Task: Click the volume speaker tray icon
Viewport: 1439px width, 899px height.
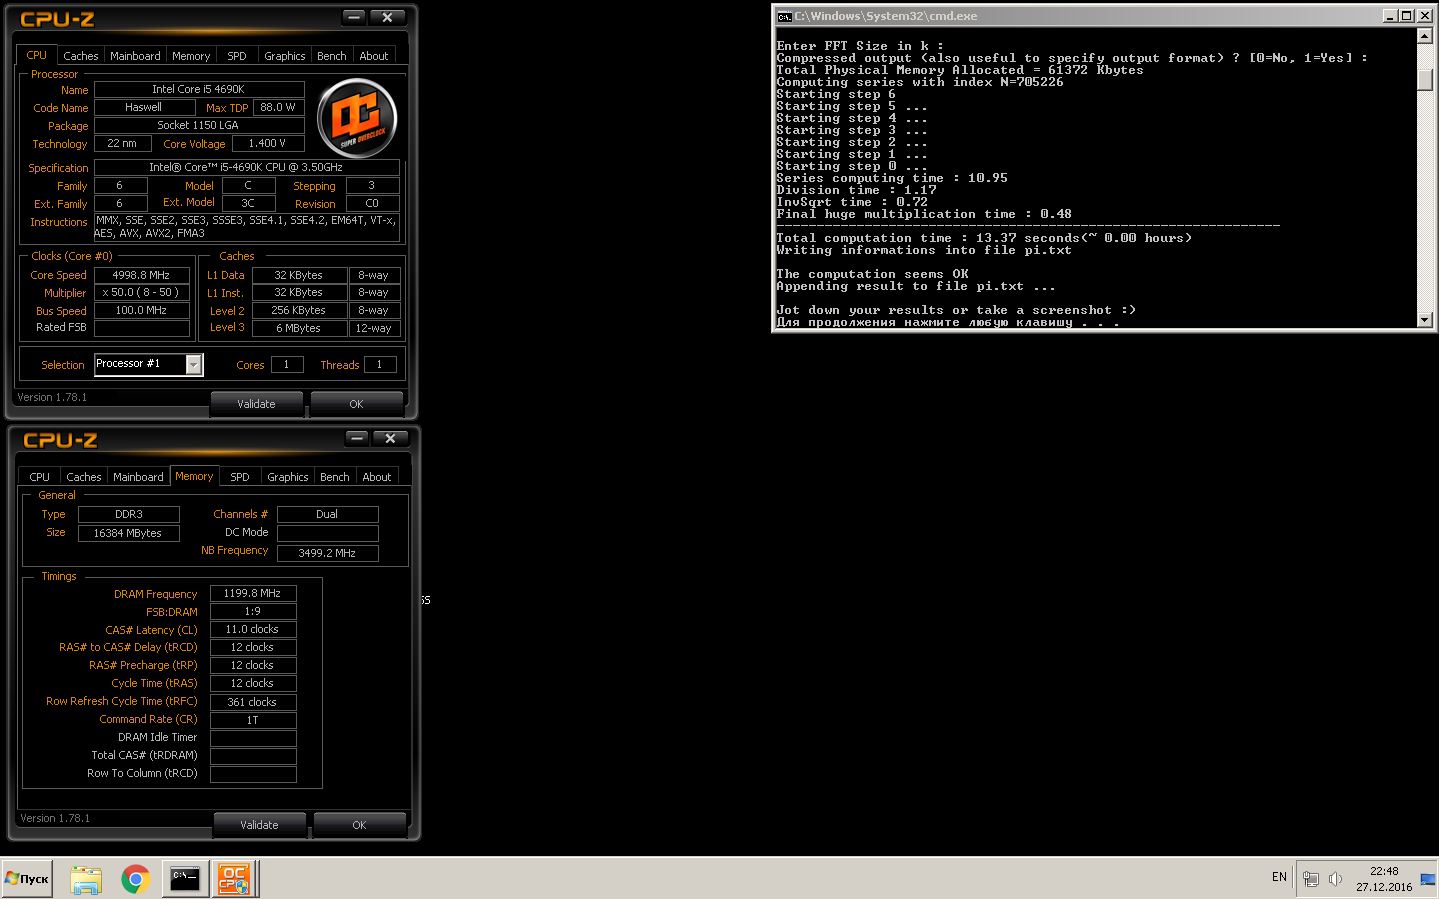Action: (1335, 879)
